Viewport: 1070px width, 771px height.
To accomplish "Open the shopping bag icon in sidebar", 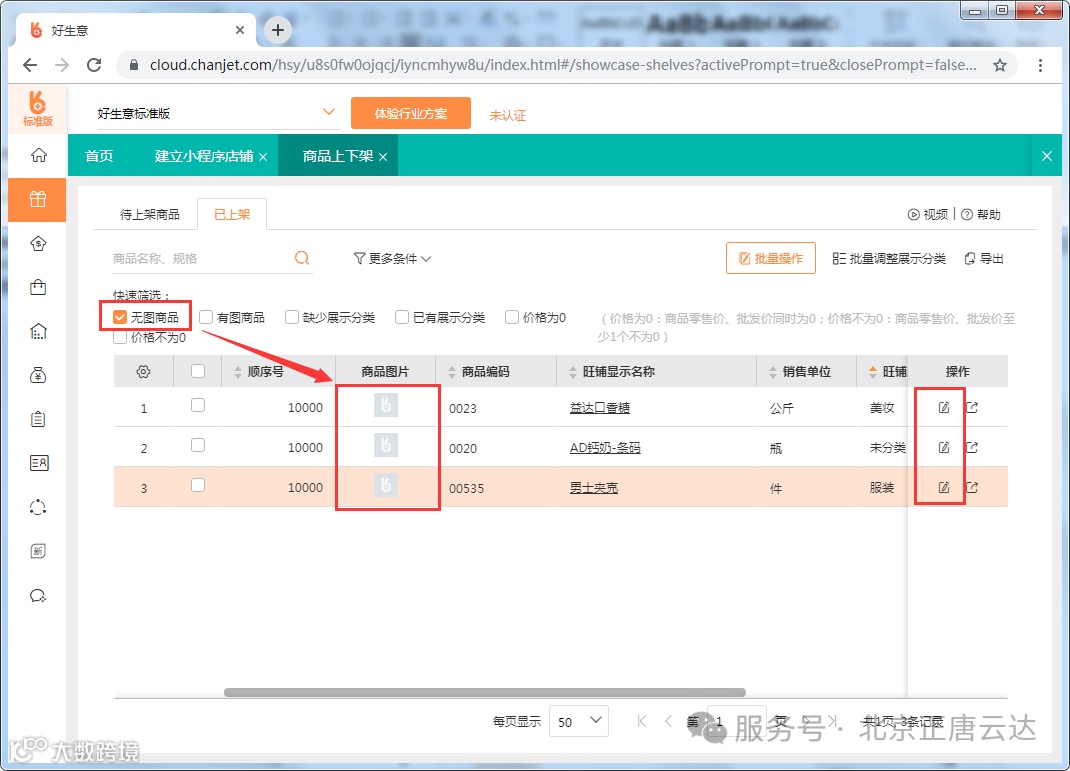I will (x=38, y=287).
